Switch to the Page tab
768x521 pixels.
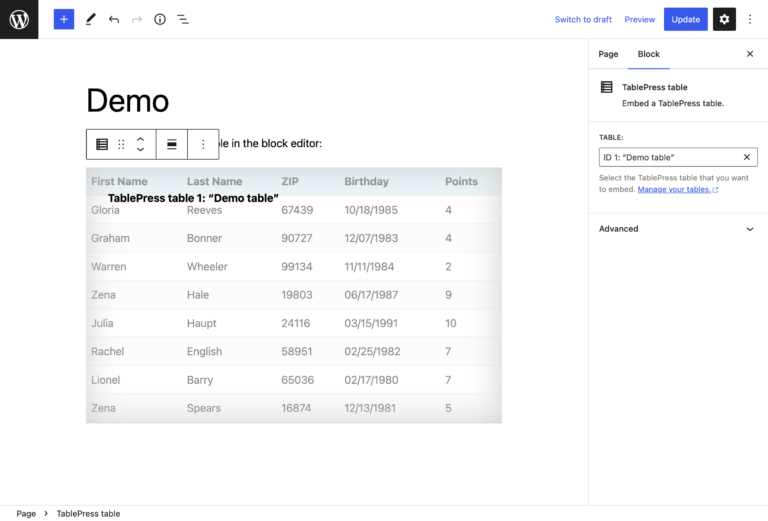[608, 54]
